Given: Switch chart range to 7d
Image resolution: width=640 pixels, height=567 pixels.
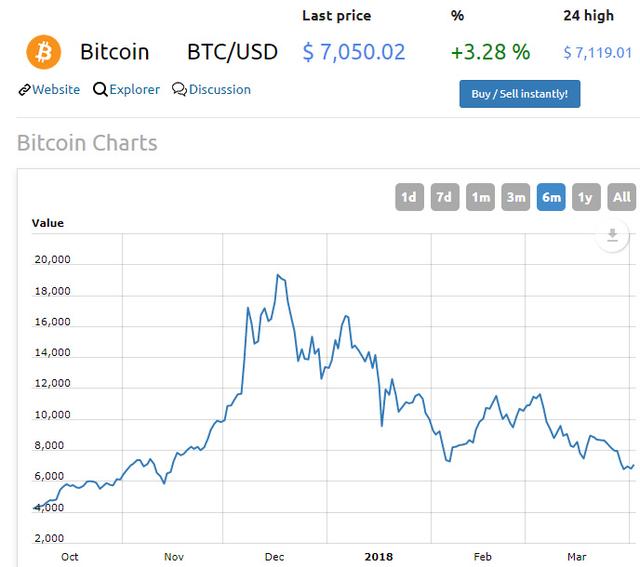Looking at the screenshot, I should [x=445, y=197].
